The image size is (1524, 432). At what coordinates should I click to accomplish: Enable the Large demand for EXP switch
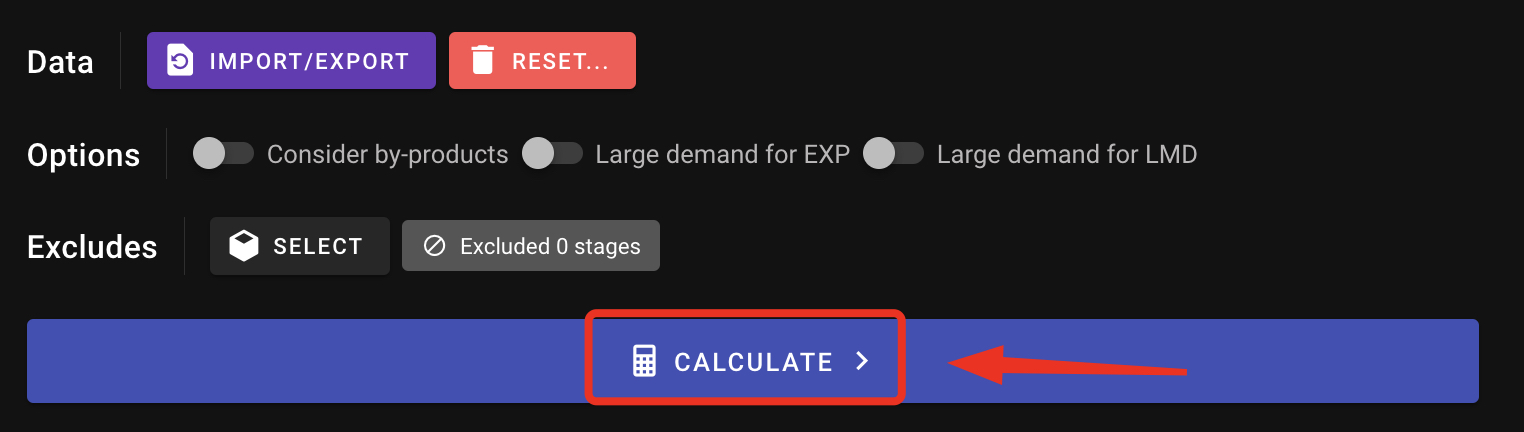(552, 154)
